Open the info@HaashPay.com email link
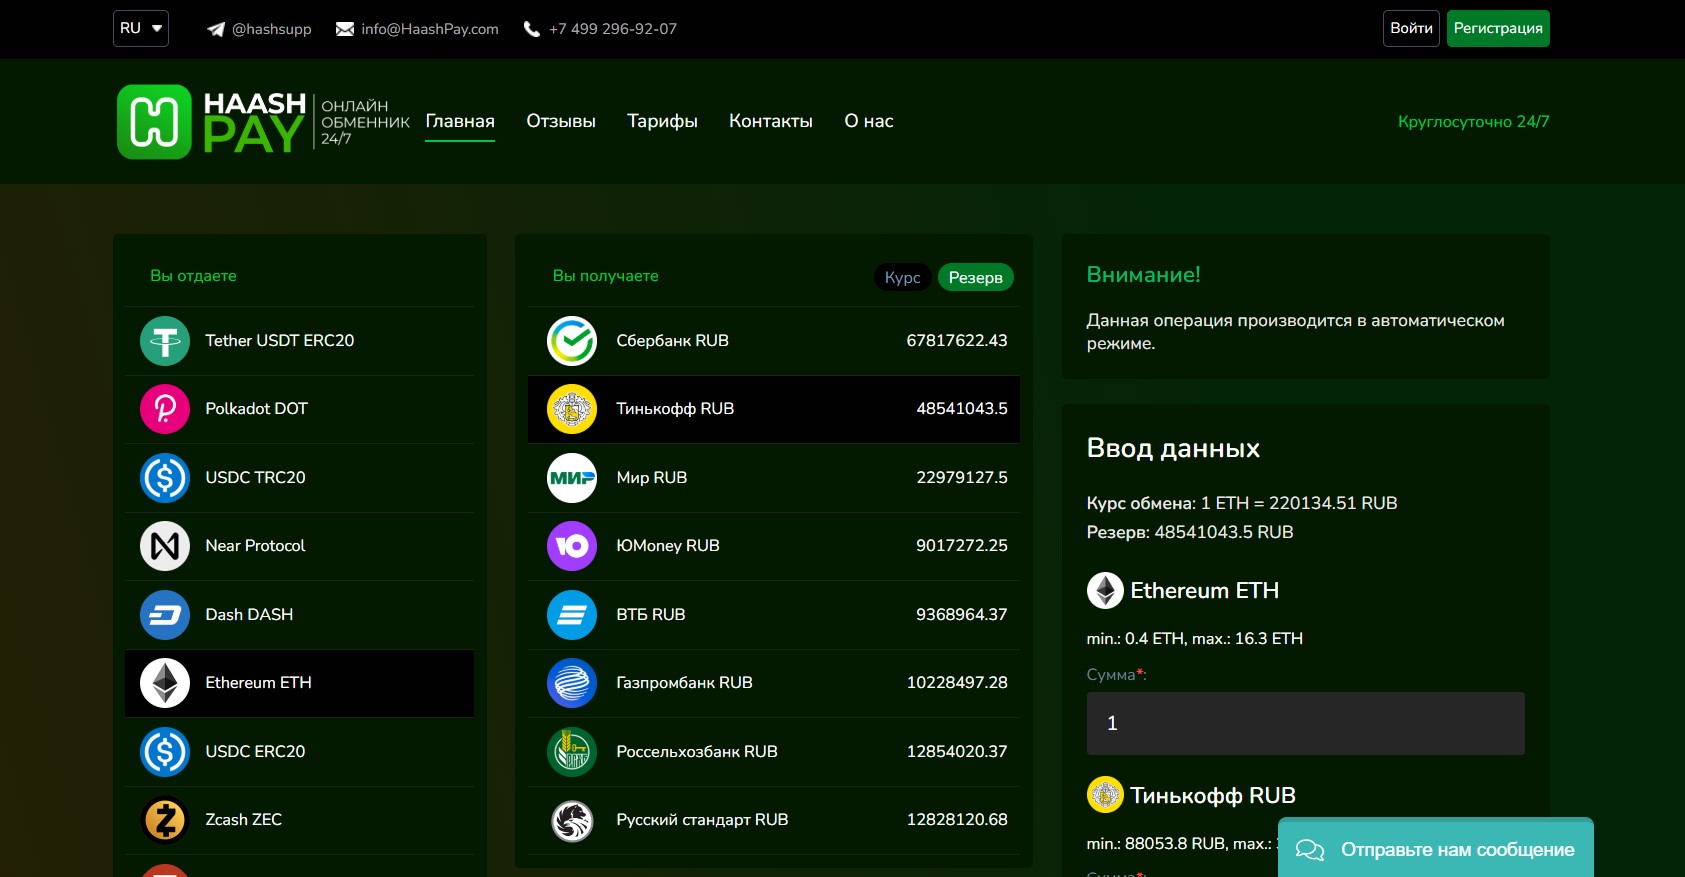1685x877 pixels. click(x=430, y=29)
